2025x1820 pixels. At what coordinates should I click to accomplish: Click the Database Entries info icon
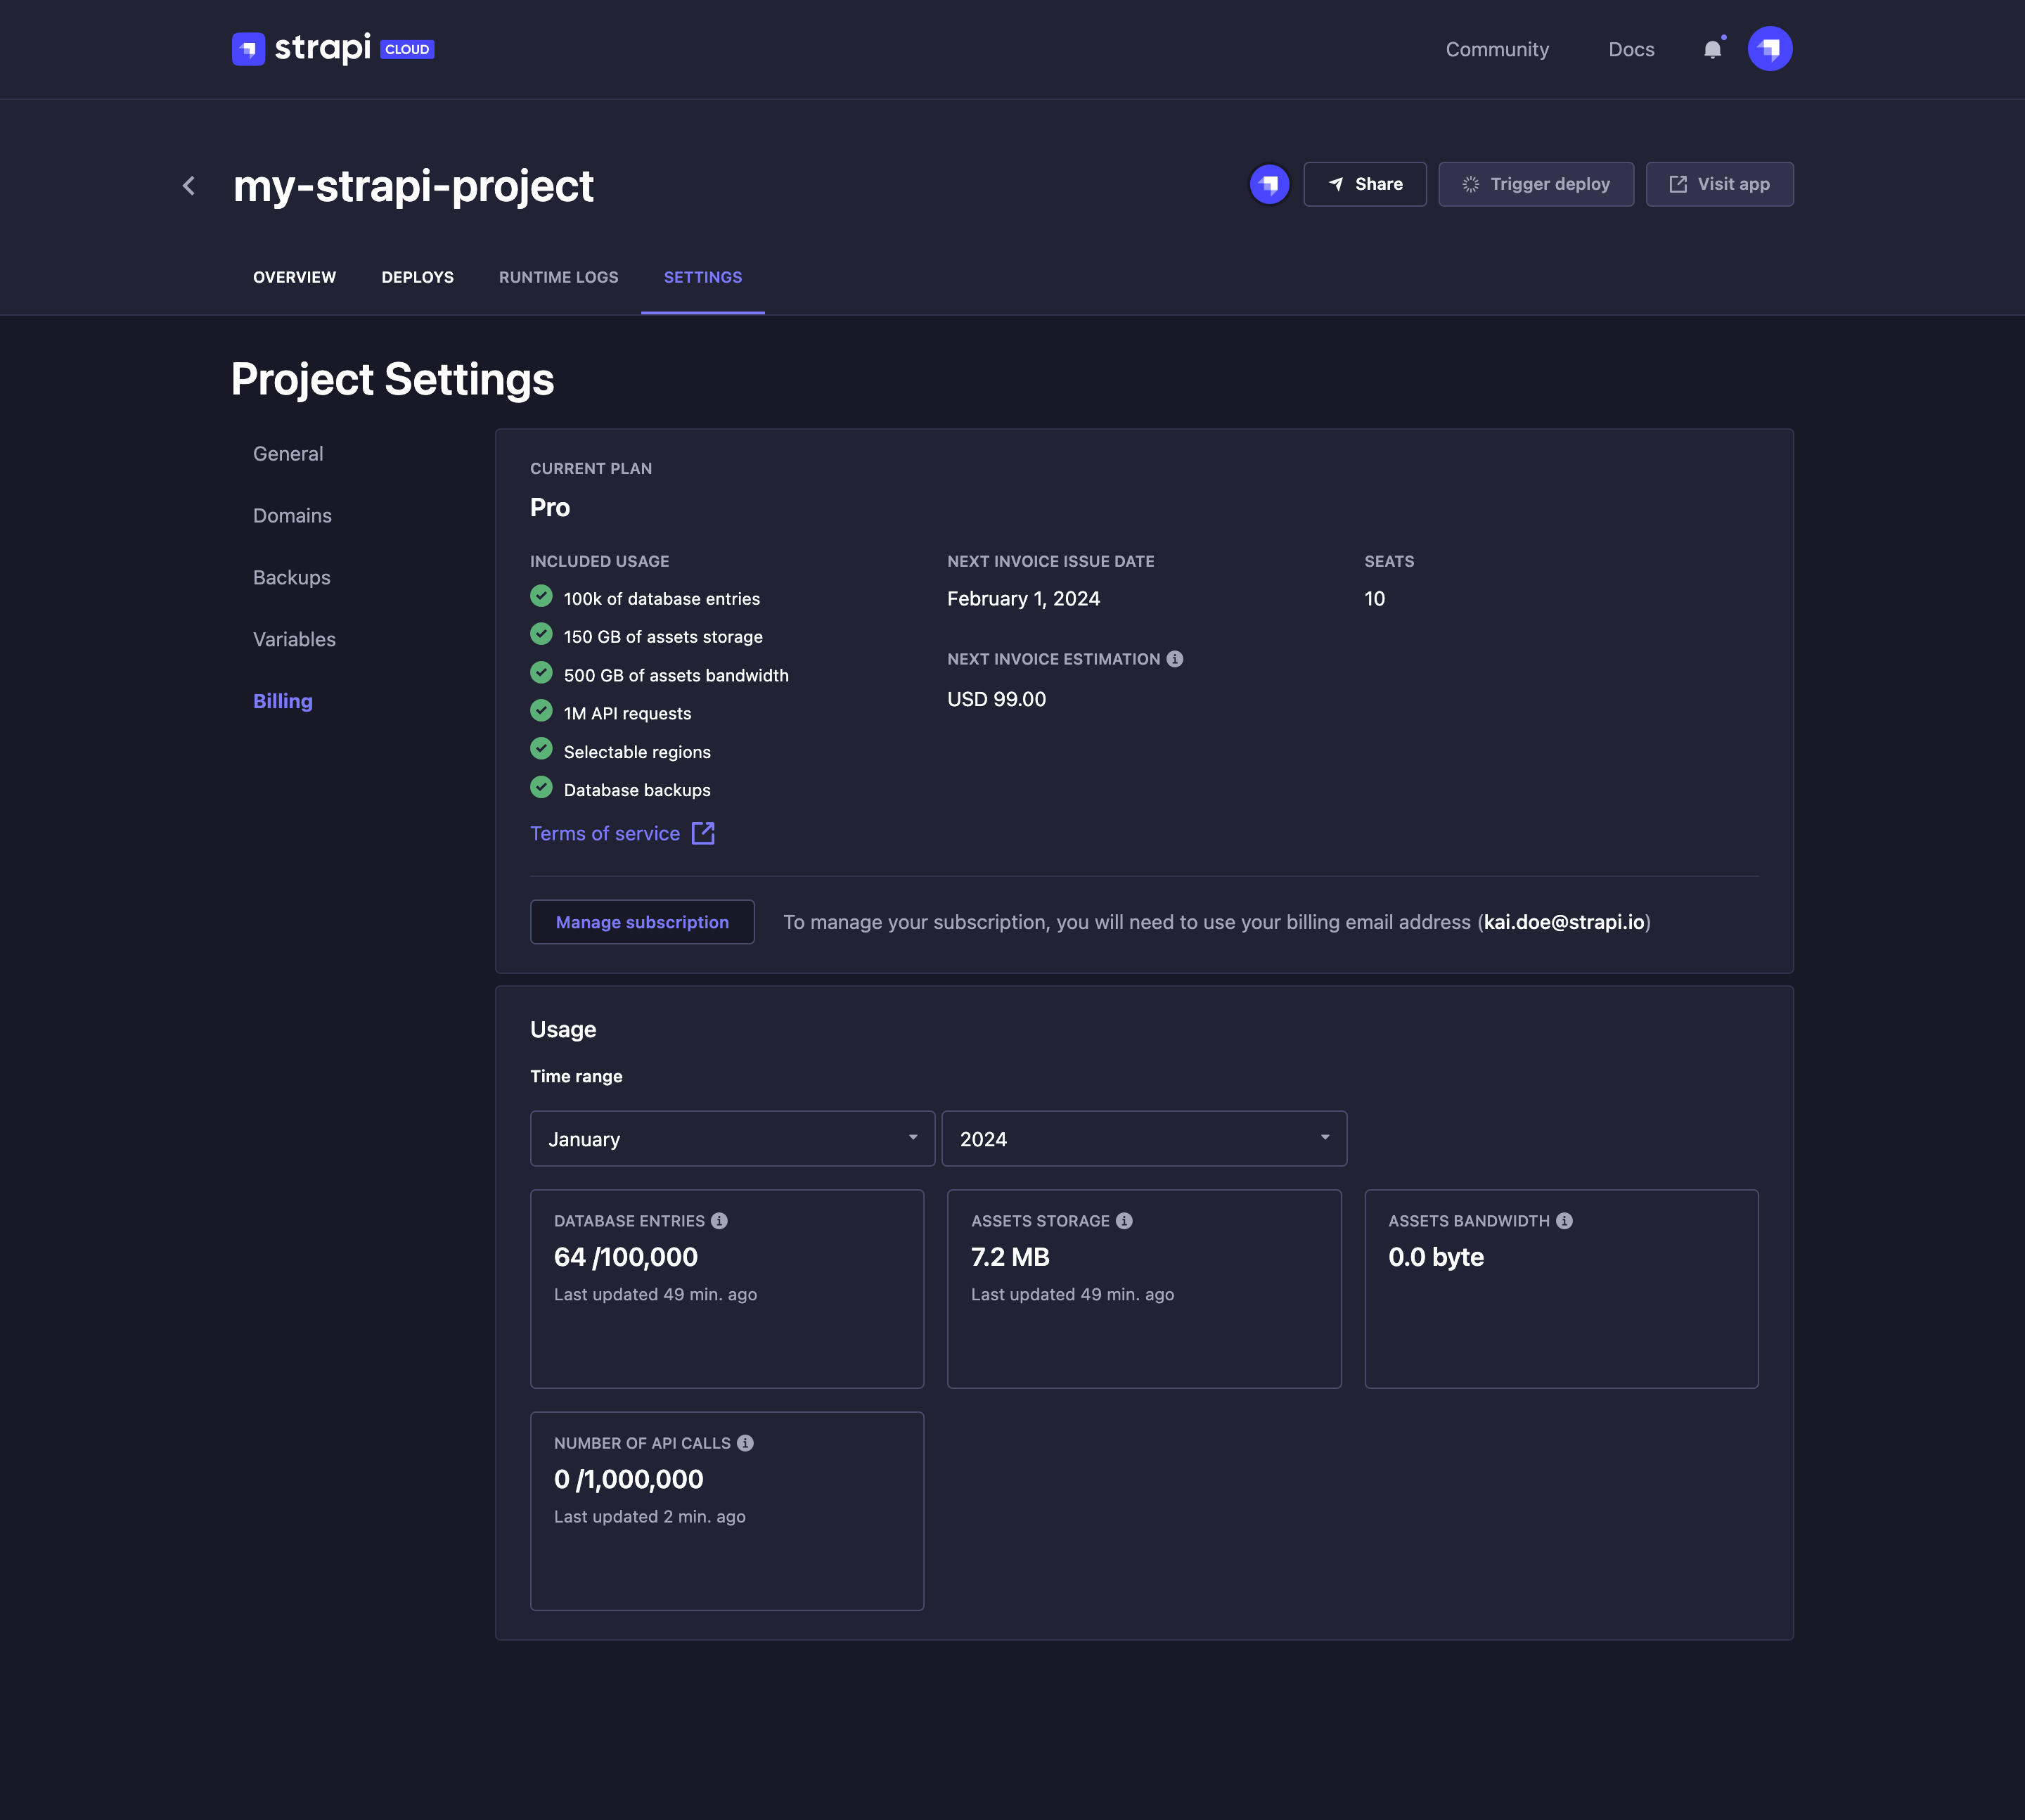click(x=719, y=1220)
